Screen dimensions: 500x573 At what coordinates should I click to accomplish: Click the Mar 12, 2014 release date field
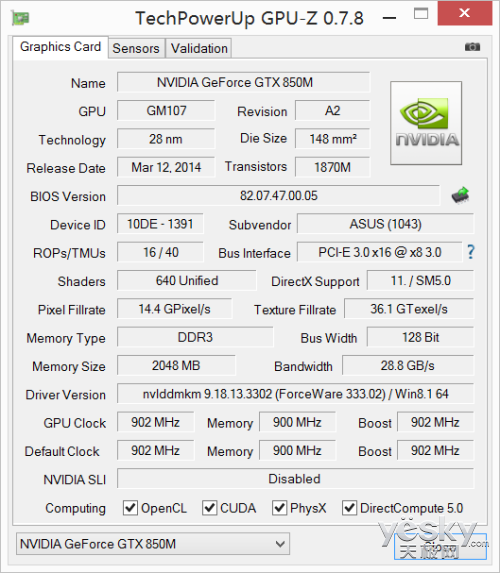(x=166, y=167)
